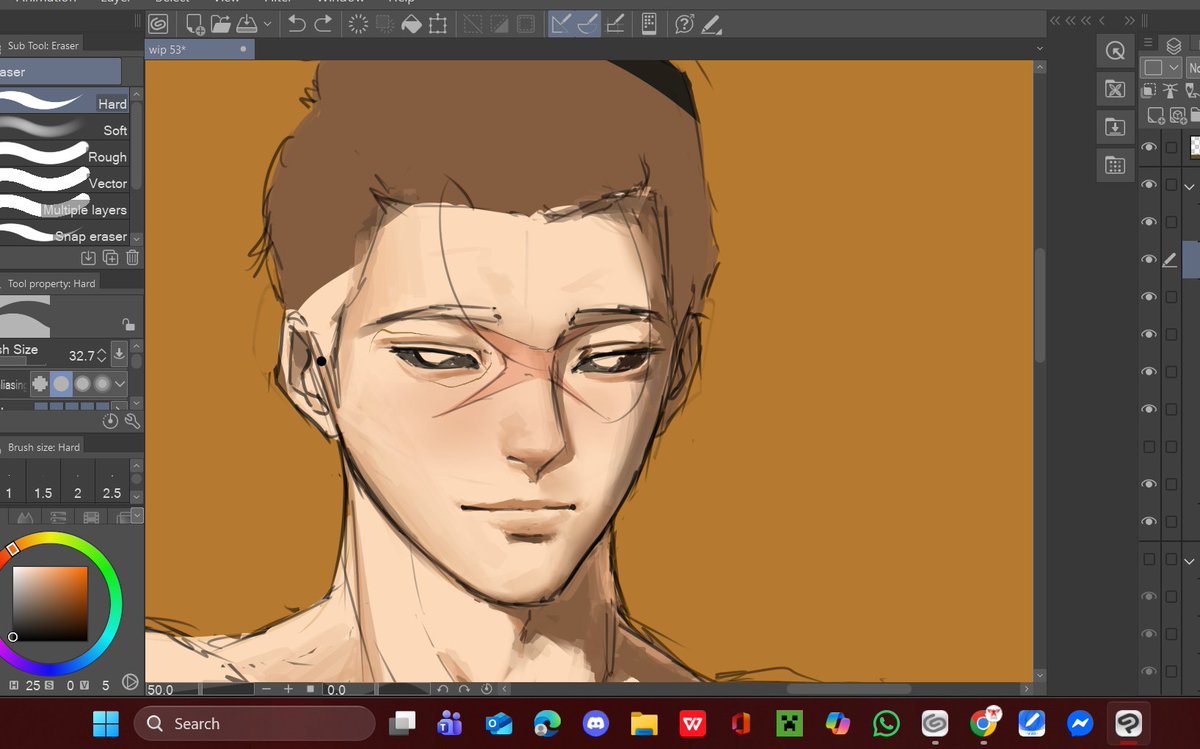Open Discord from the taskbar
The image size is (1200, 749).
click(597, 723)
